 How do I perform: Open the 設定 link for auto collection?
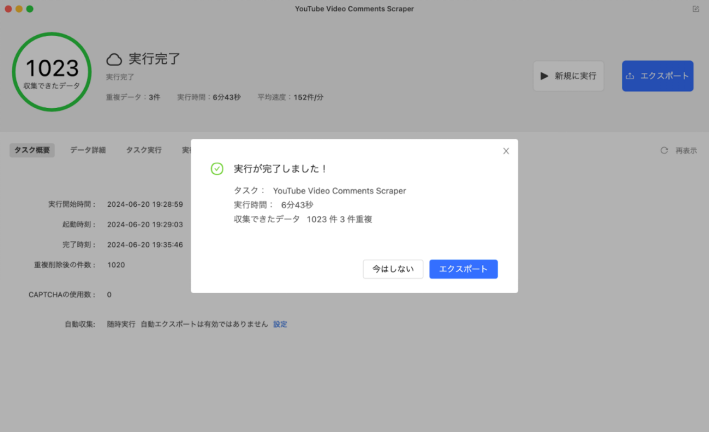280,324
